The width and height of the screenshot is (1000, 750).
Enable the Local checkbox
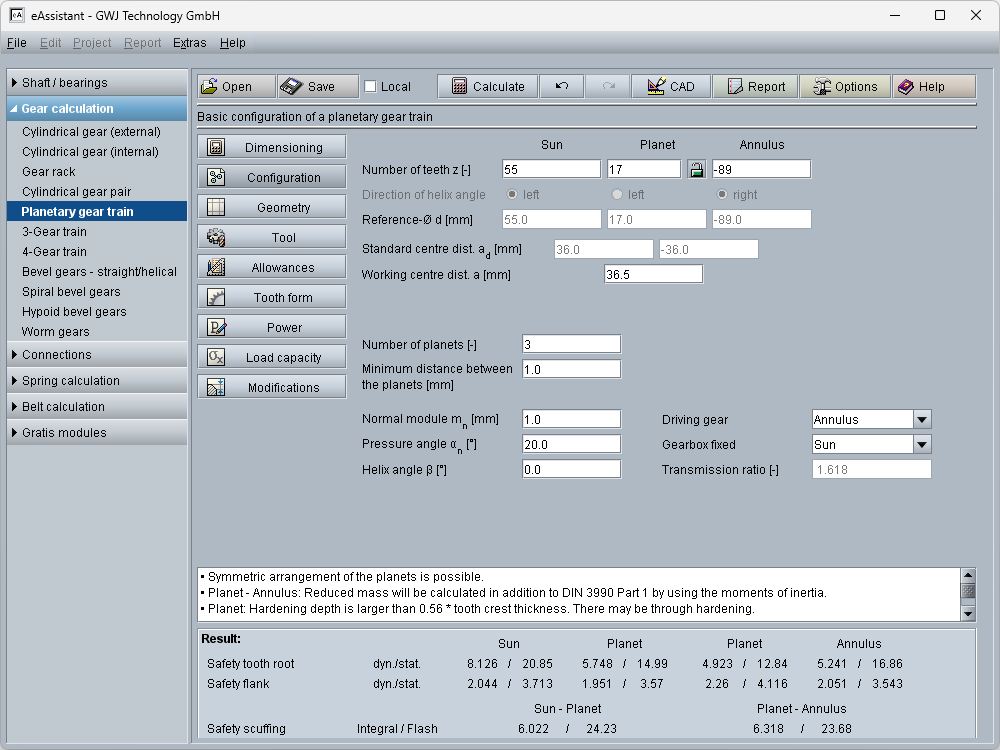click(371, 87)
